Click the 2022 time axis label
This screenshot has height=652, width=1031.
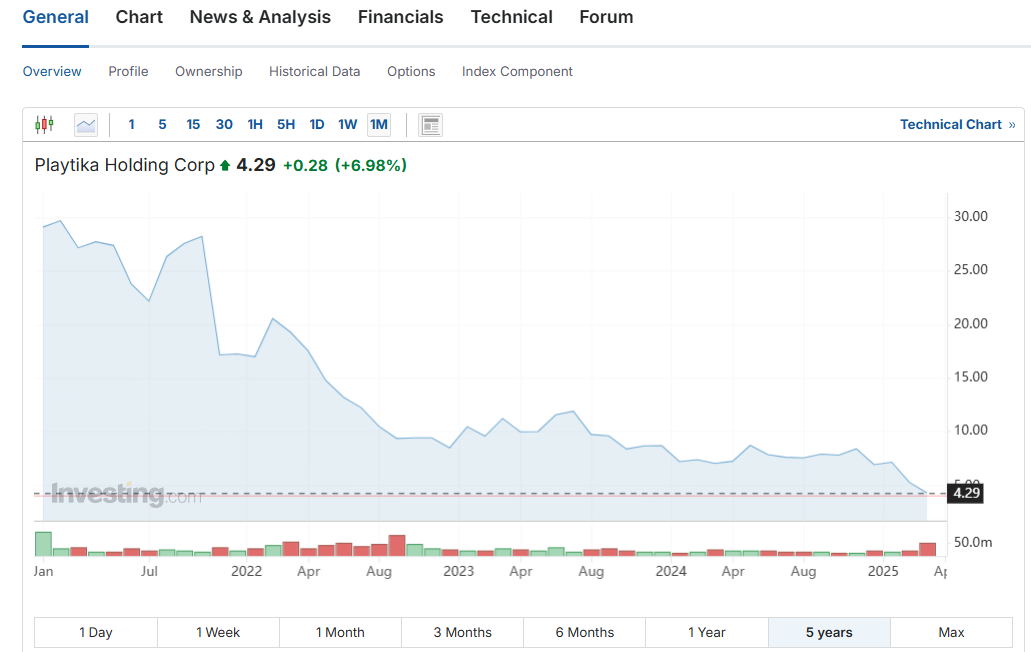tap(247, 571)
